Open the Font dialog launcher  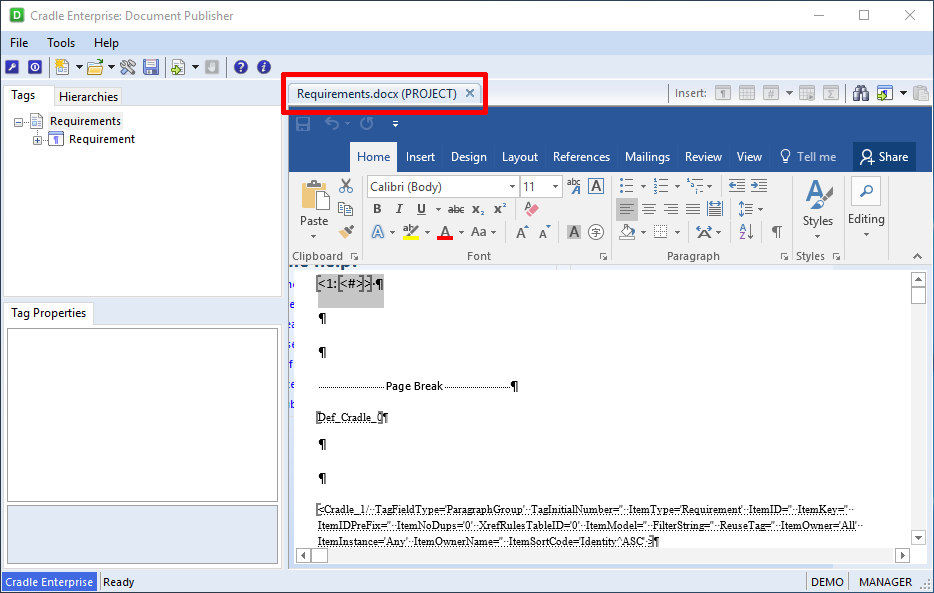tap(603, 257)
